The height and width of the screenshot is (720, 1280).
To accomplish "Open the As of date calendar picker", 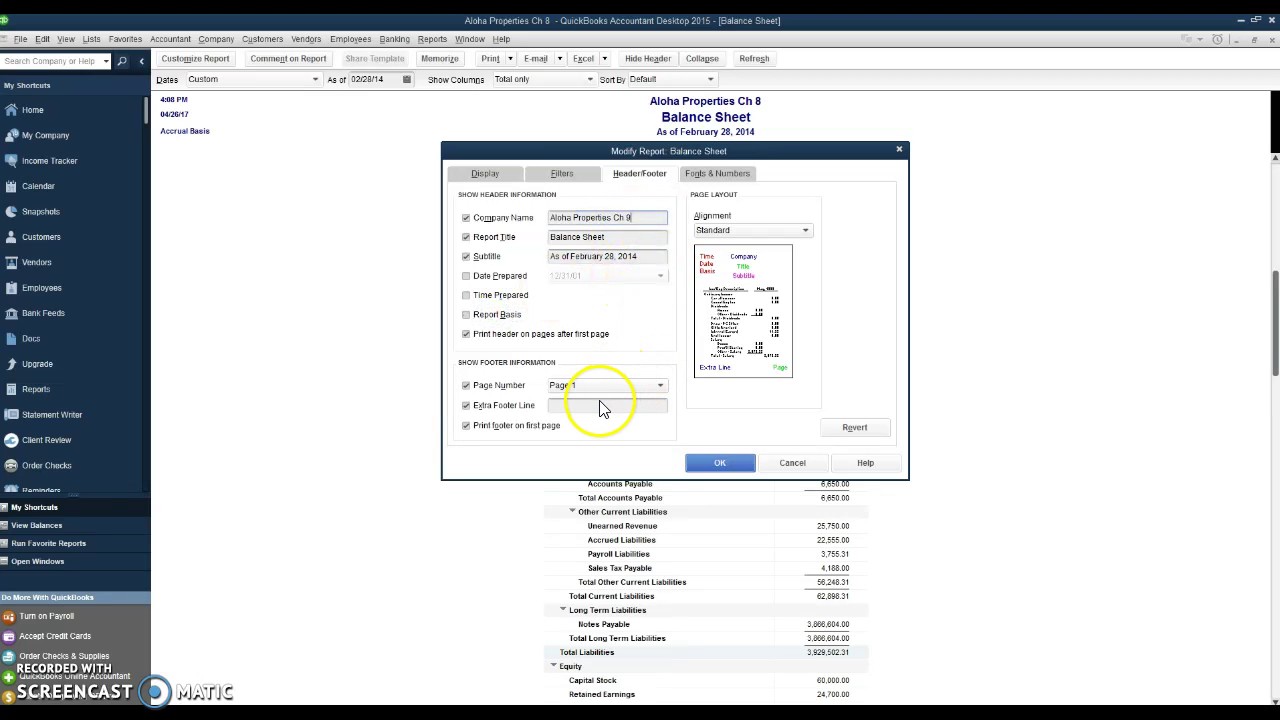I will pos(407,80).
